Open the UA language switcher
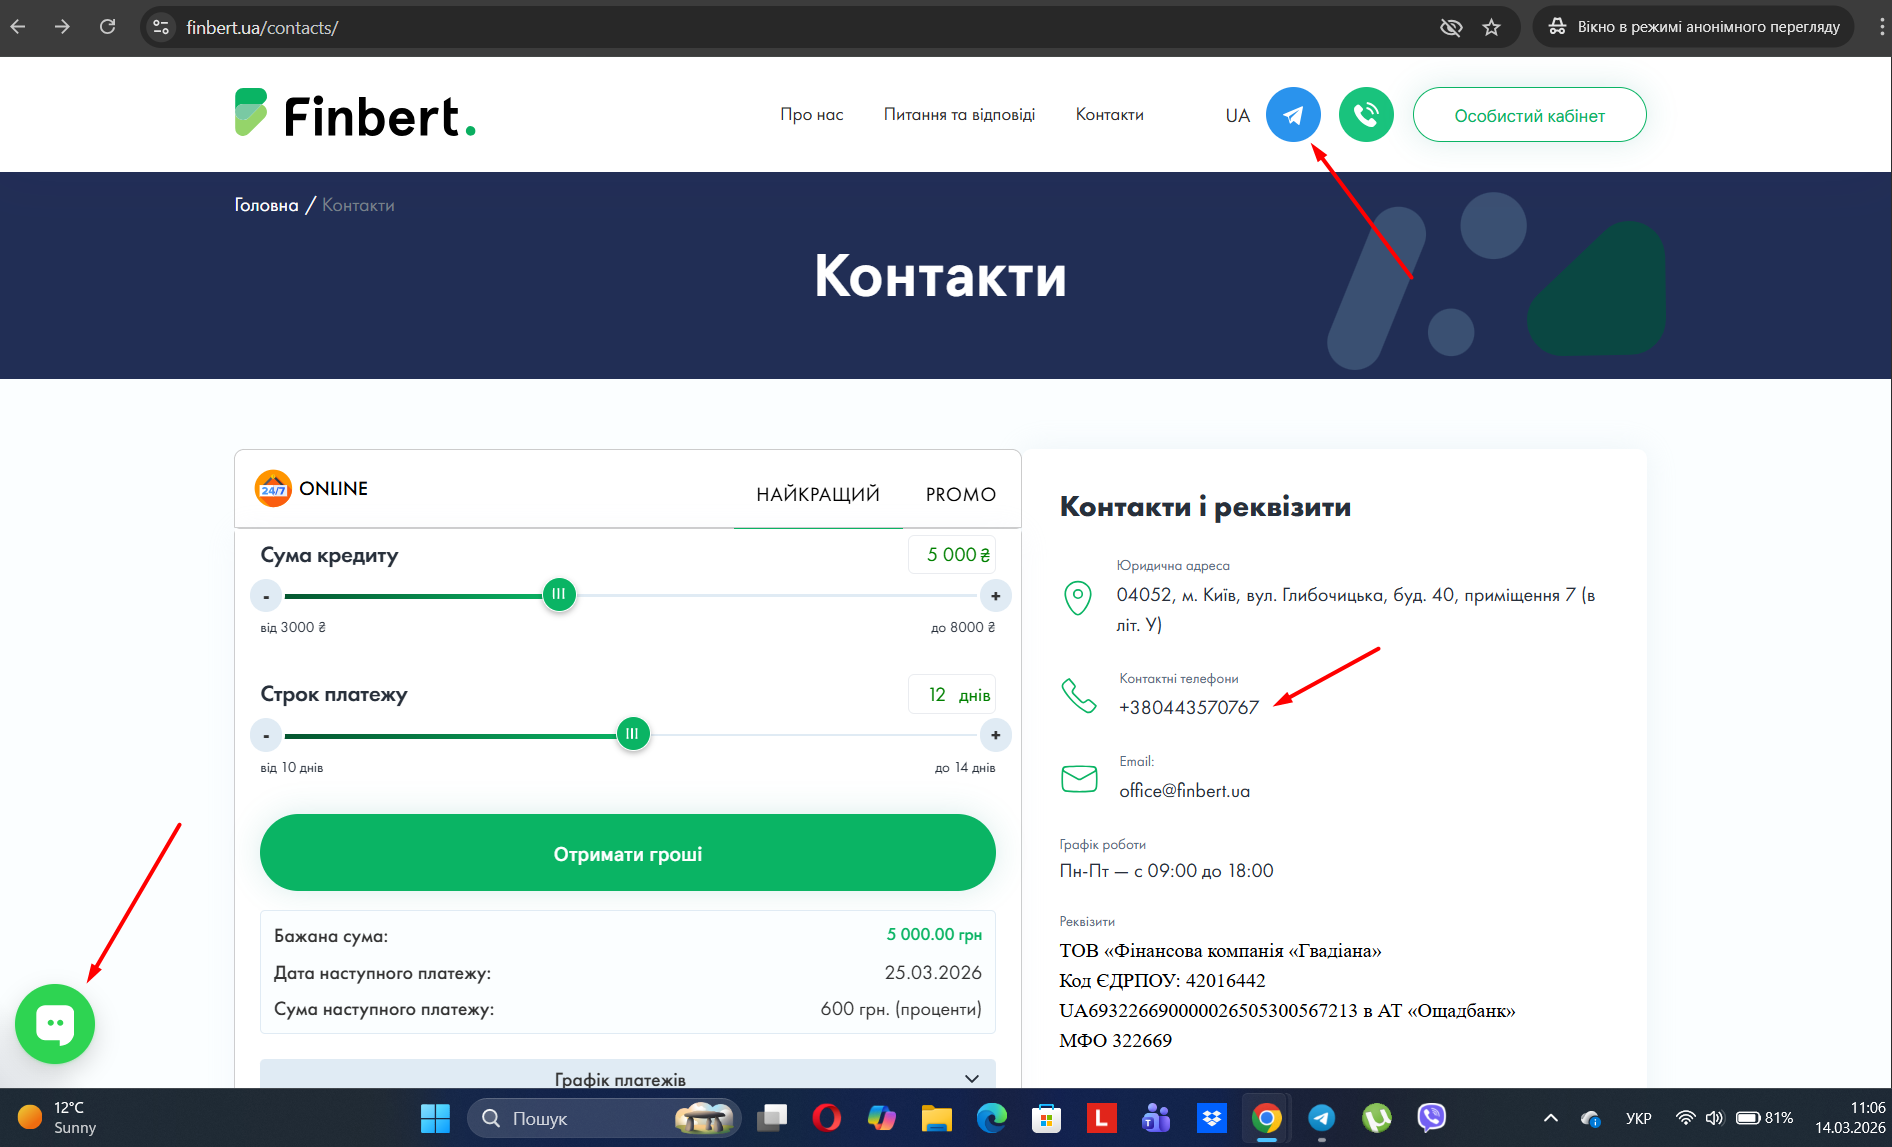 tap(1238, 115)
